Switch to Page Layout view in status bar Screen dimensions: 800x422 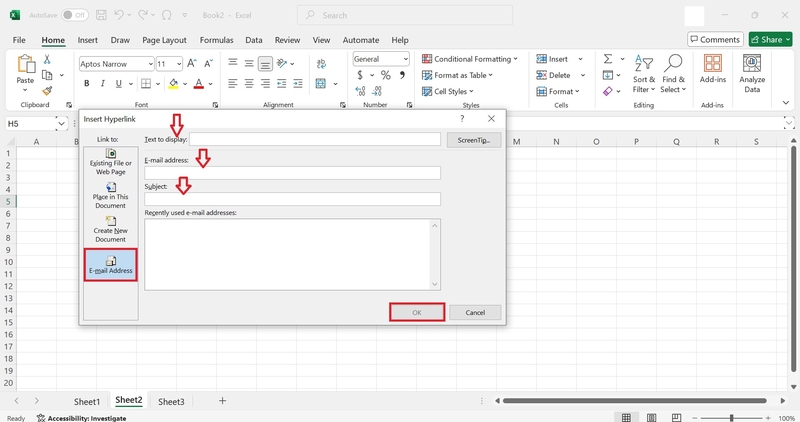tap(652, 417)
